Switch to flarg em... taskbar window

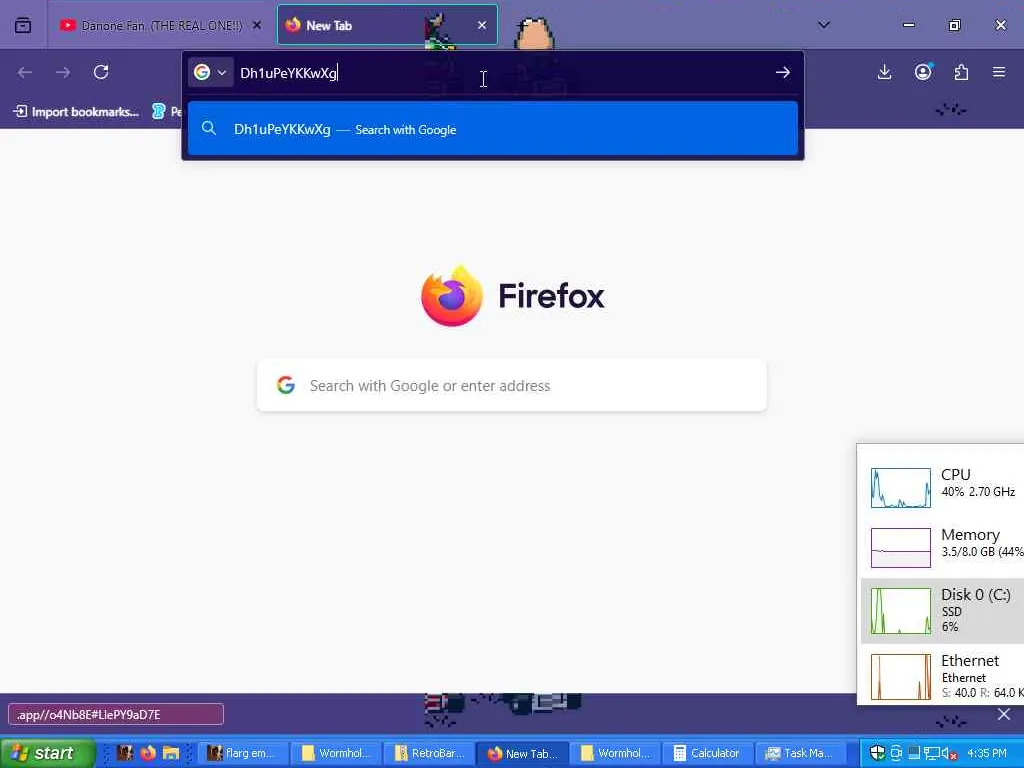242,753
